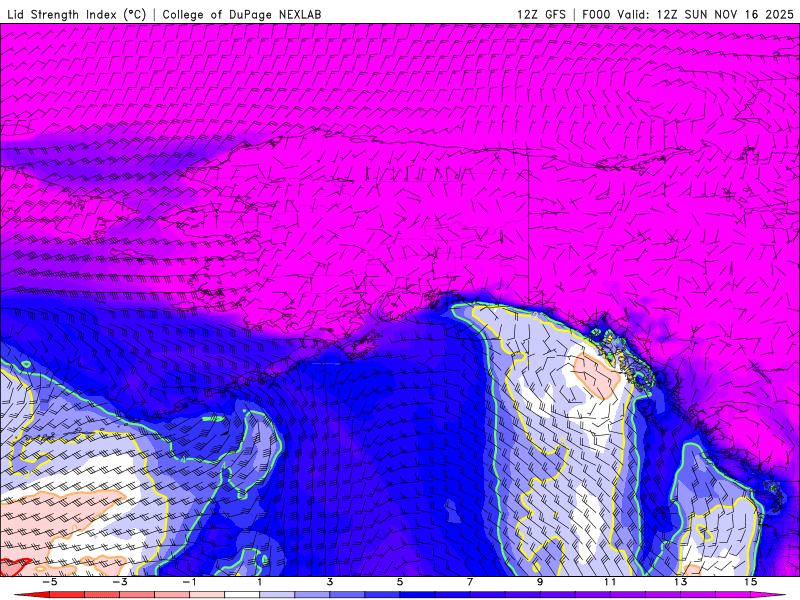Click the 7 value on the color scale

pos(470,582)
